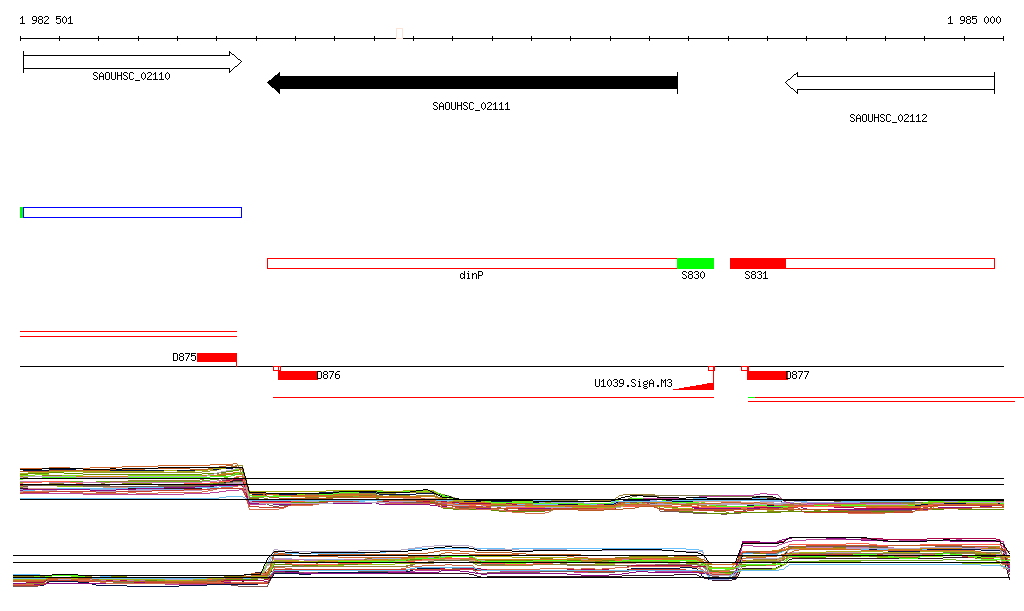Click the D876 label

coord(328,375)
